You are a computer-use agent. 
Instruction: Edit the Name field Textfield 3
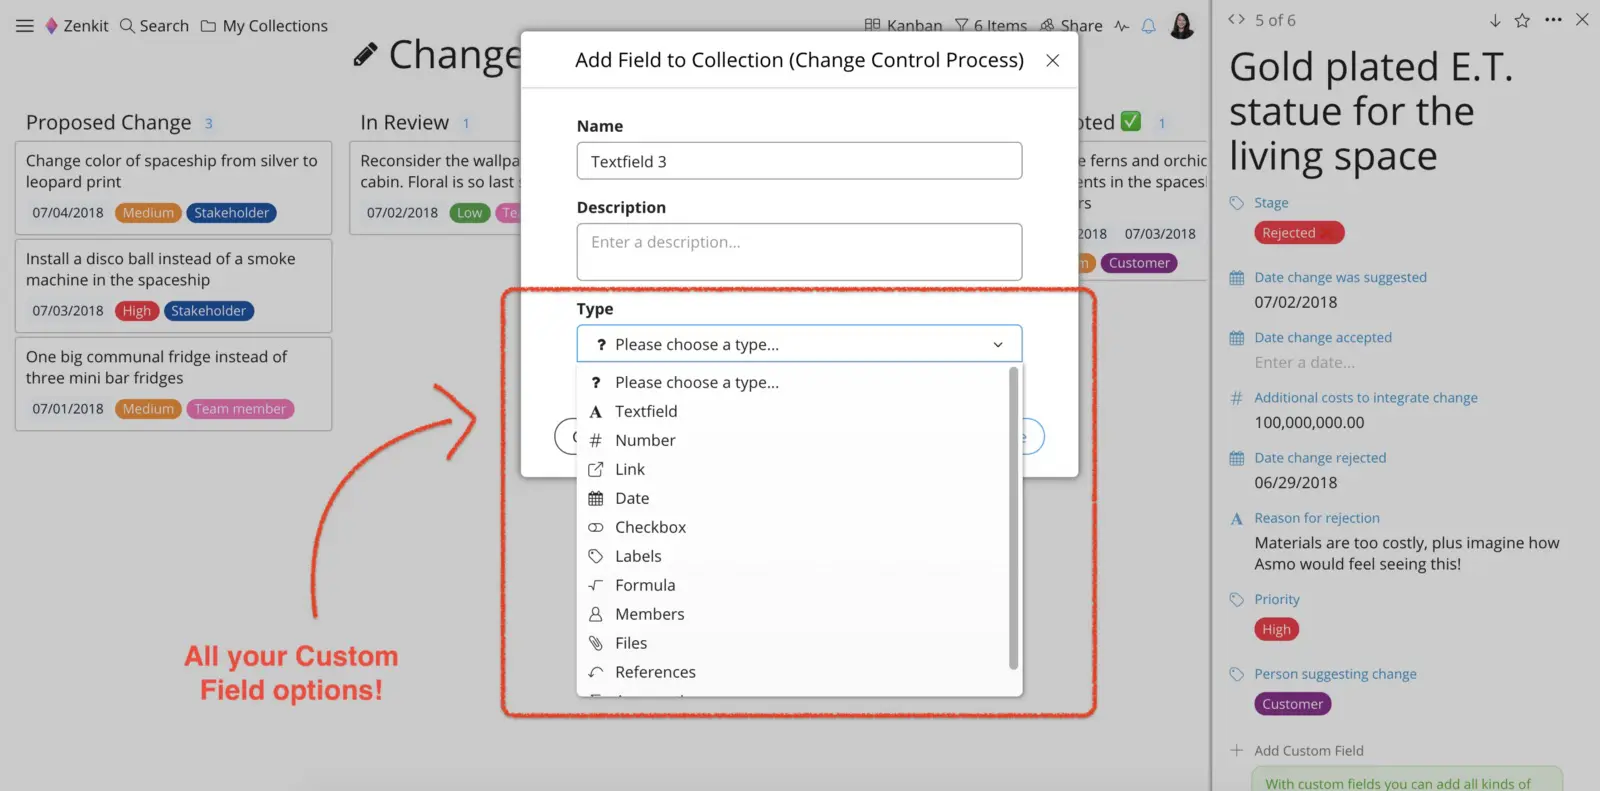[799, 161]
